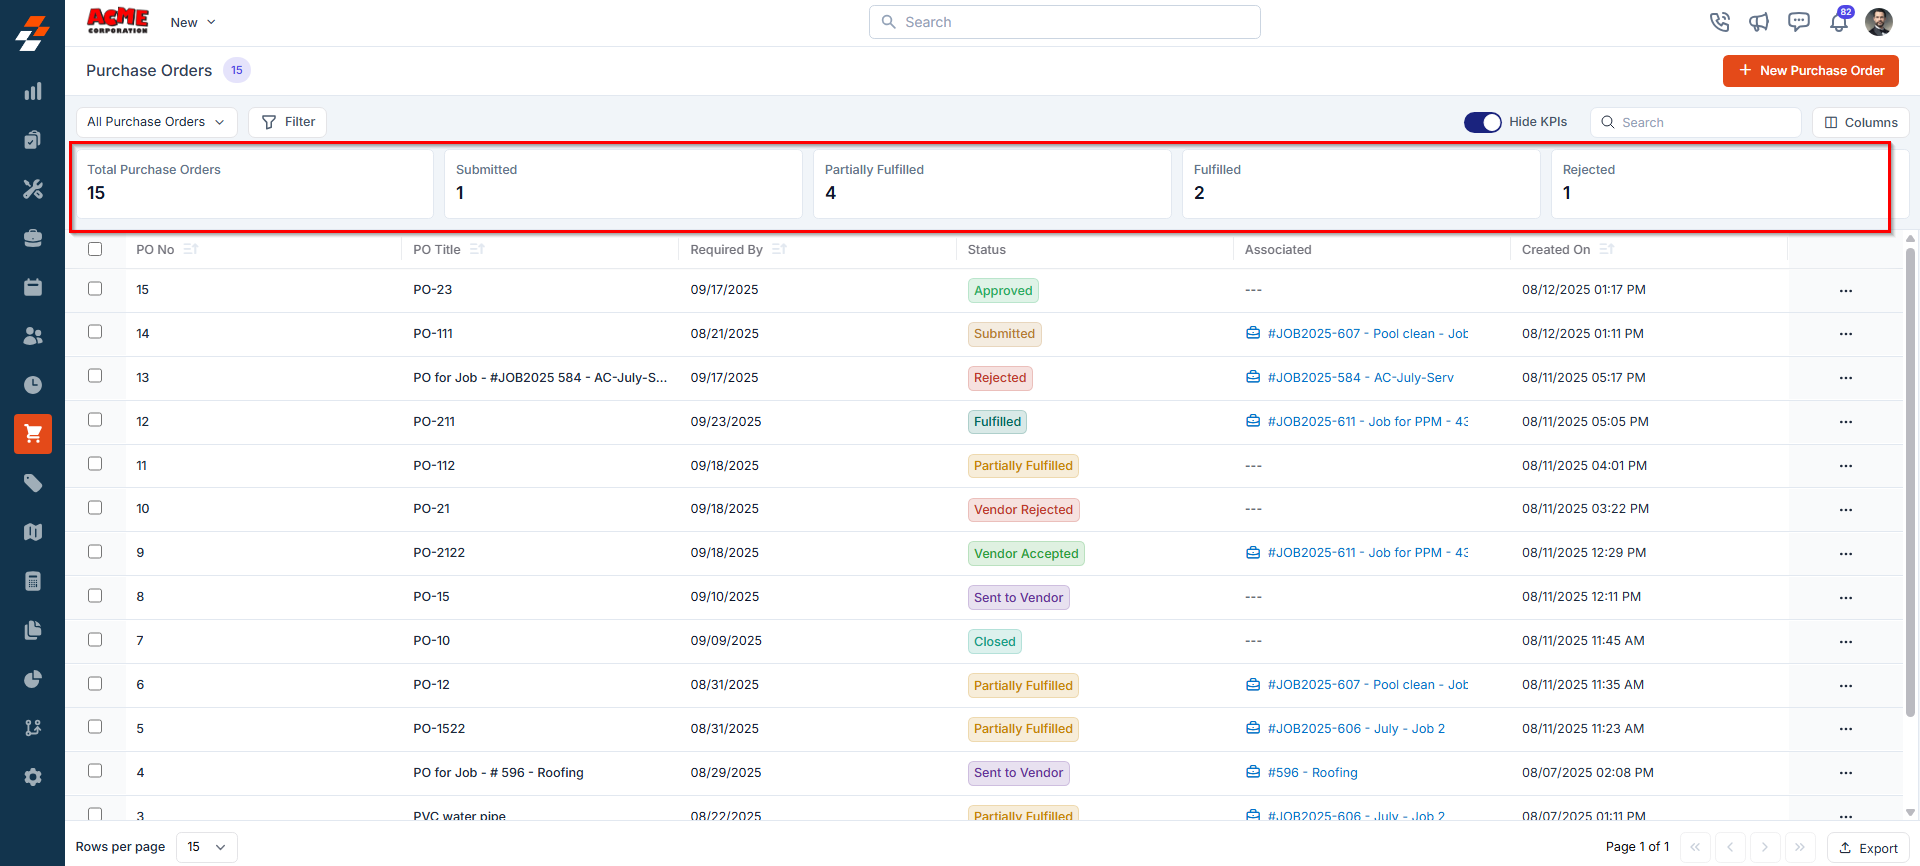Click the global Search field at top

pyautogui.click(x=1064, y=22)
